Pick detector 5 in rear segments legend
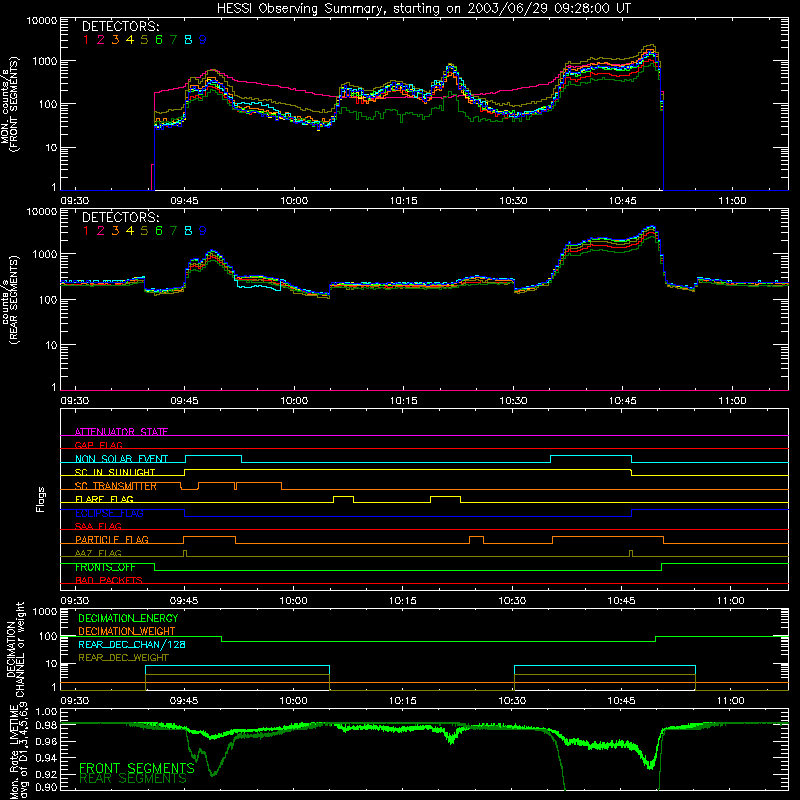Image resolution: width=800 pixels, height=800 pixels. tap(144, 231)
